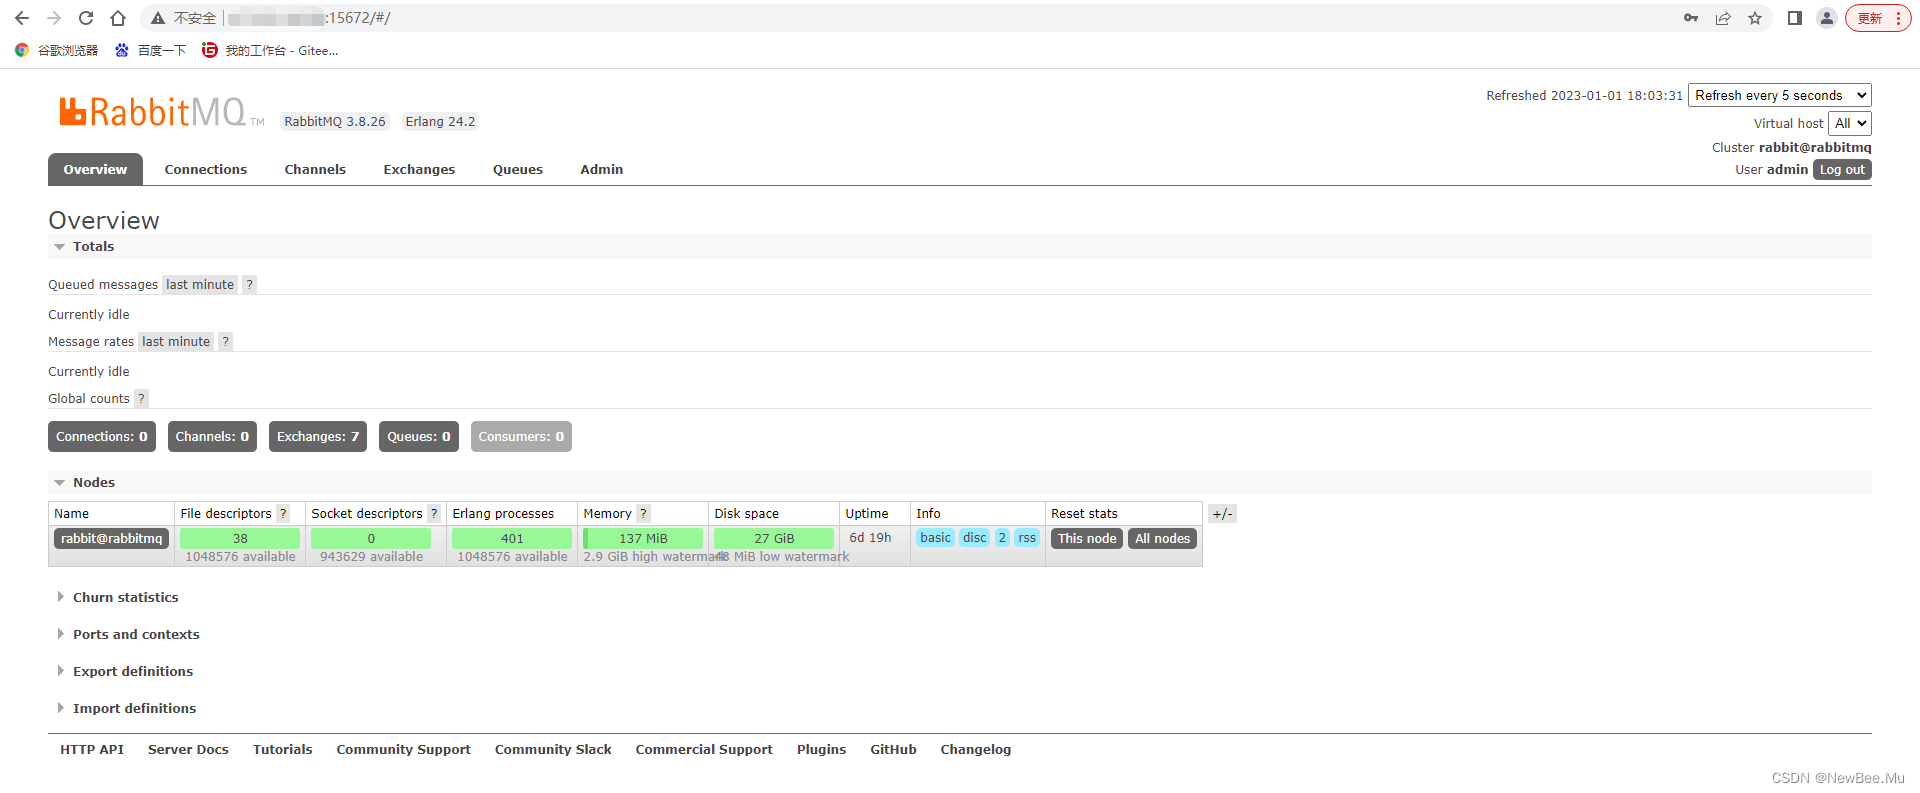Open the browser profile avatar
The image size is (1920, 793).
[1827, 18]
